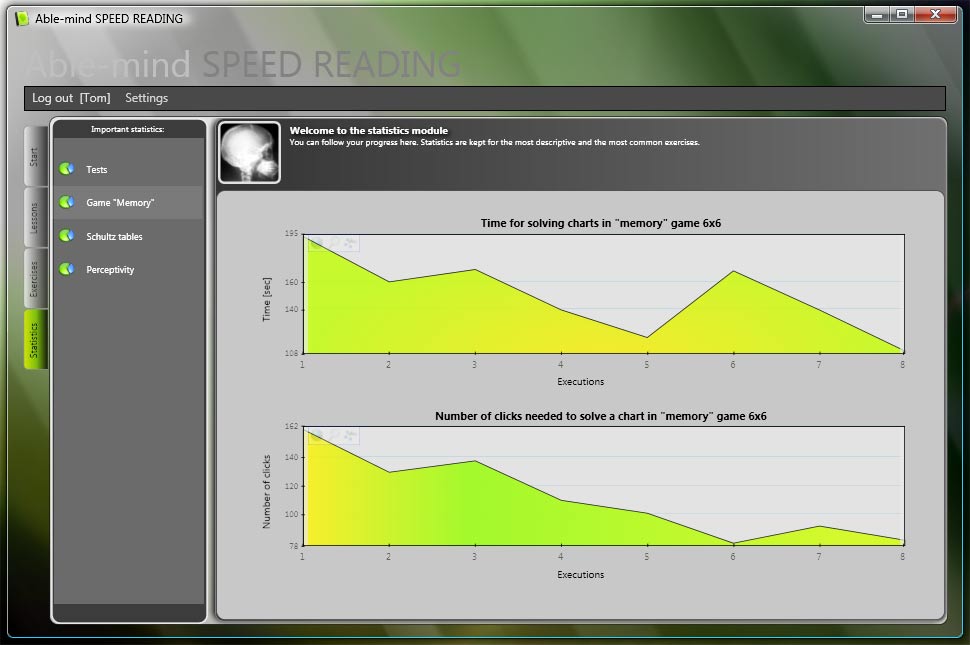The width and height of the screenshot is (970, 645).
Task: Switch to the Lessons tab
Action: pos(35,218)
